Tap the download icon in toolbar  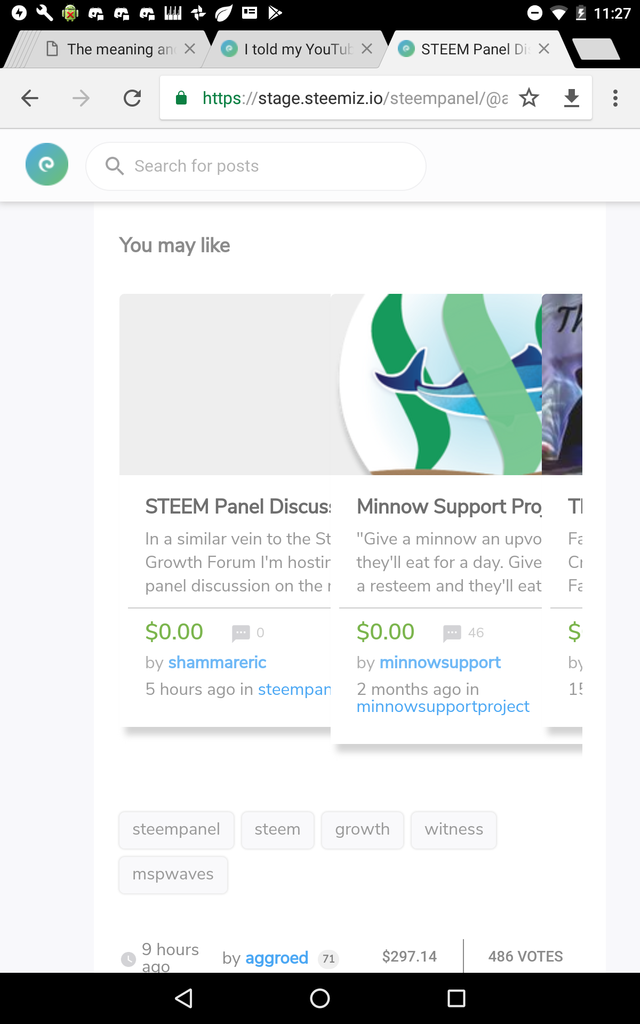[x=572, y=98]
